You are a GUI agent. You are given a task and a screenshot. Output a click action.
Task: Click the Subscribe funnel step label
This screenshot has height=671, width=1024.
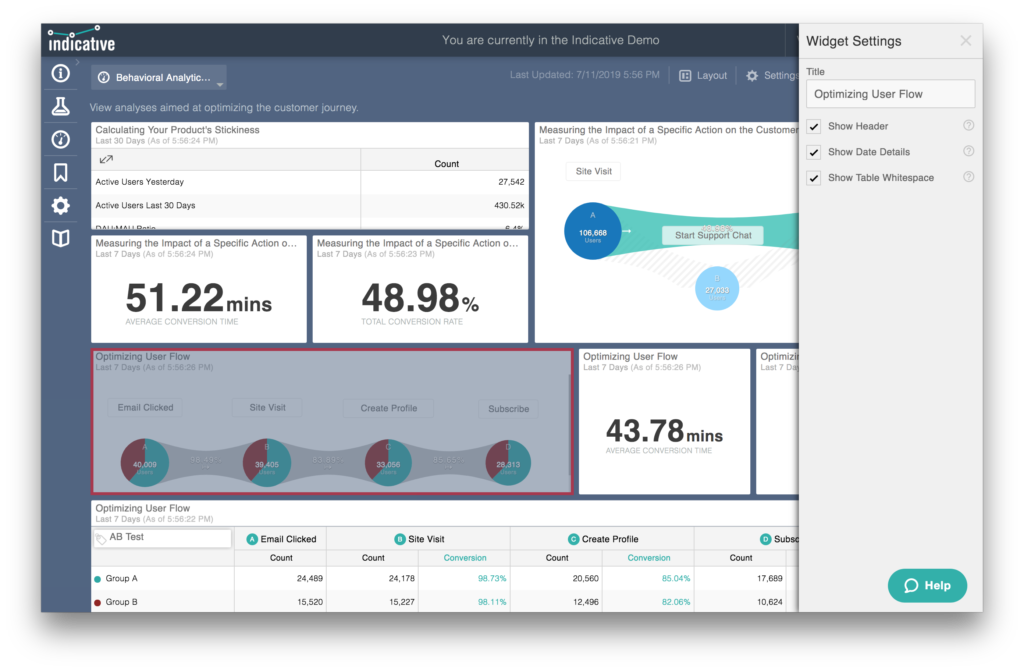(508, 409)
